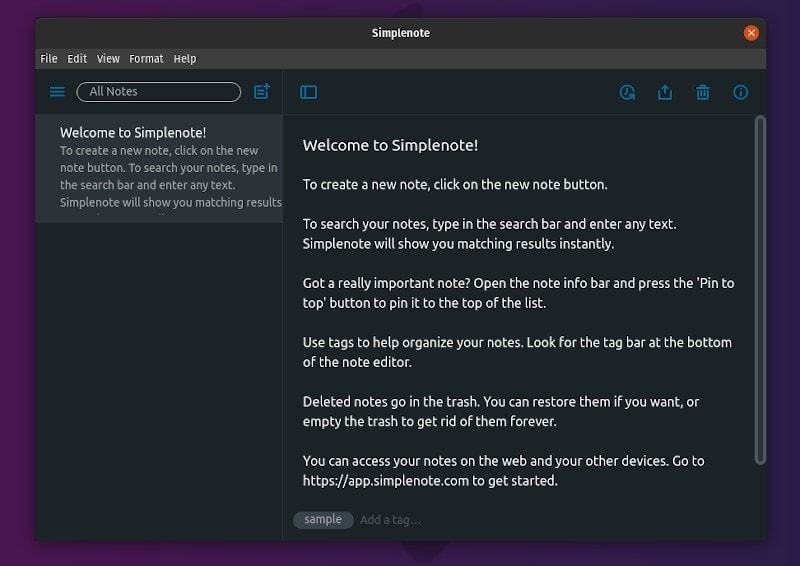The height and width of the screenshot is (566, 800).
Task: Show the note info panel
Action: pos(741,92)
